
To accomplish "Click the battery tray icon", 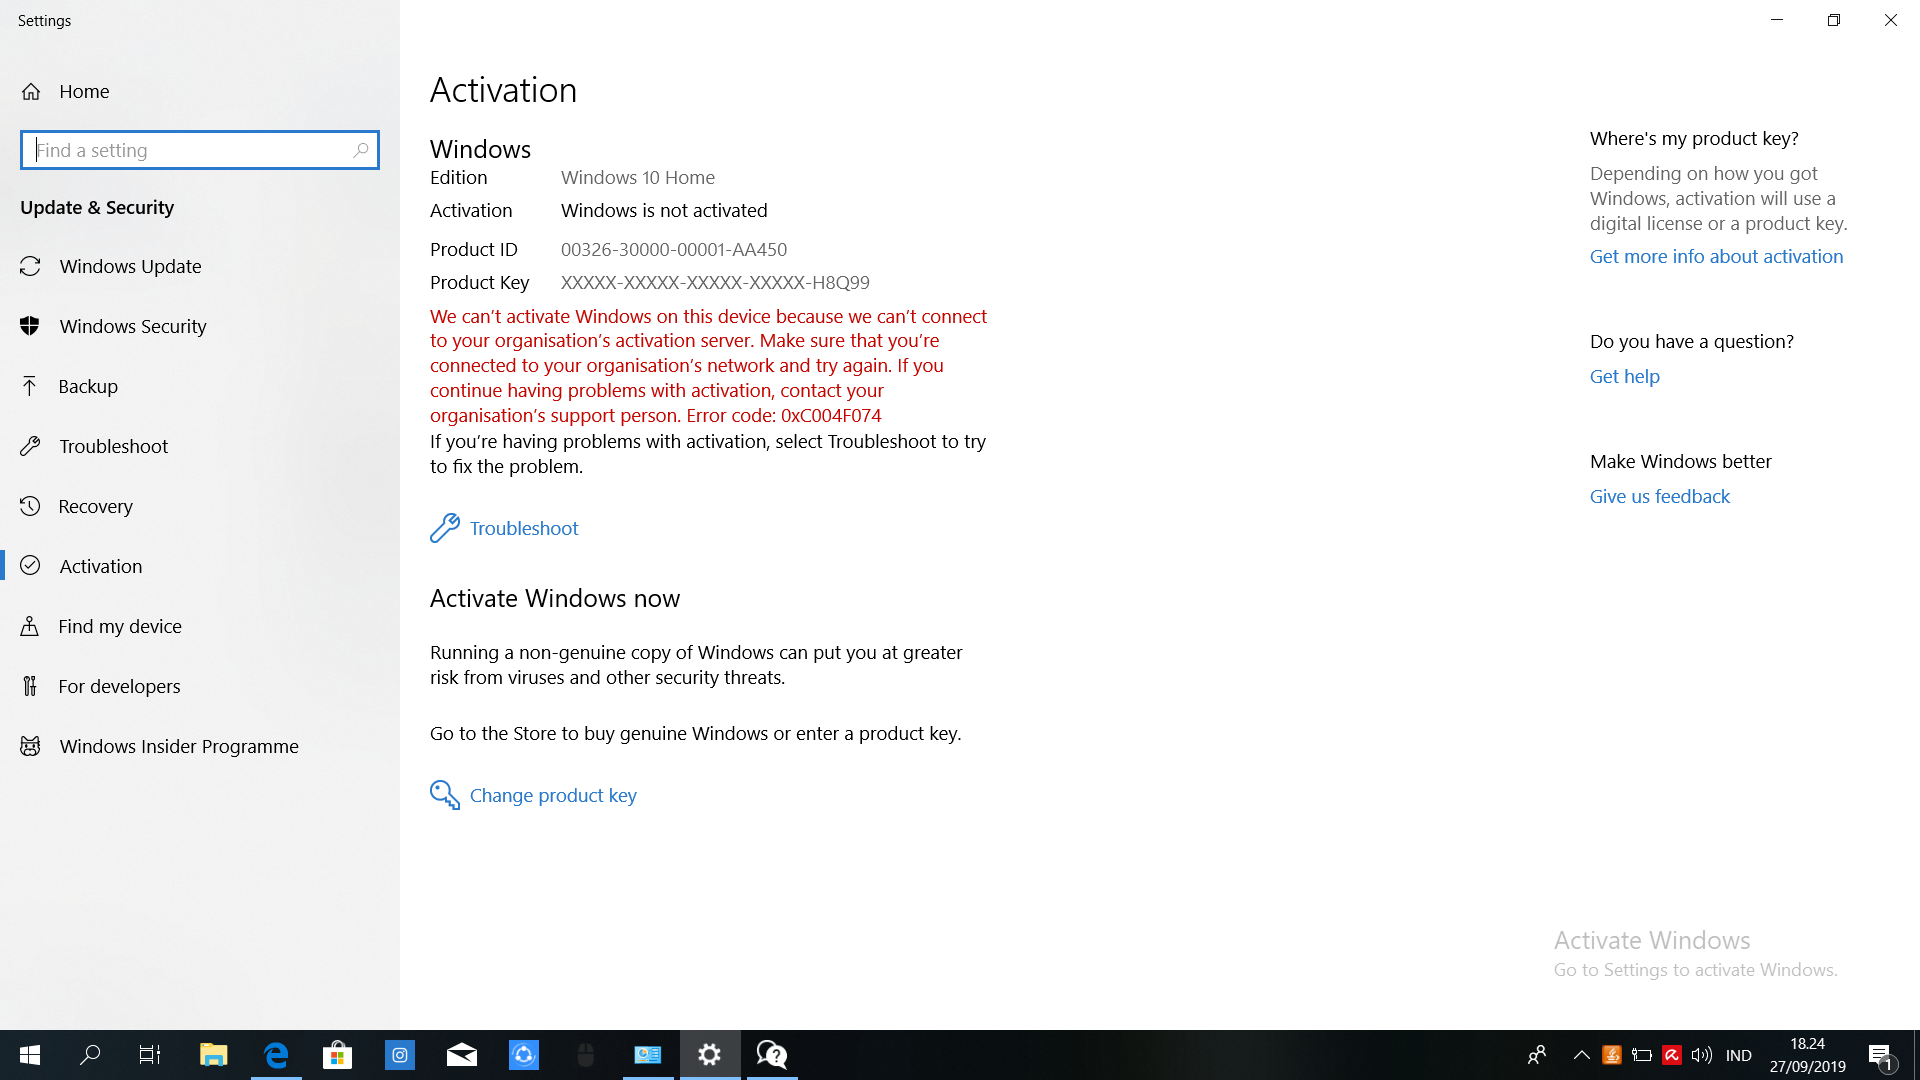I will 1642,1055.
